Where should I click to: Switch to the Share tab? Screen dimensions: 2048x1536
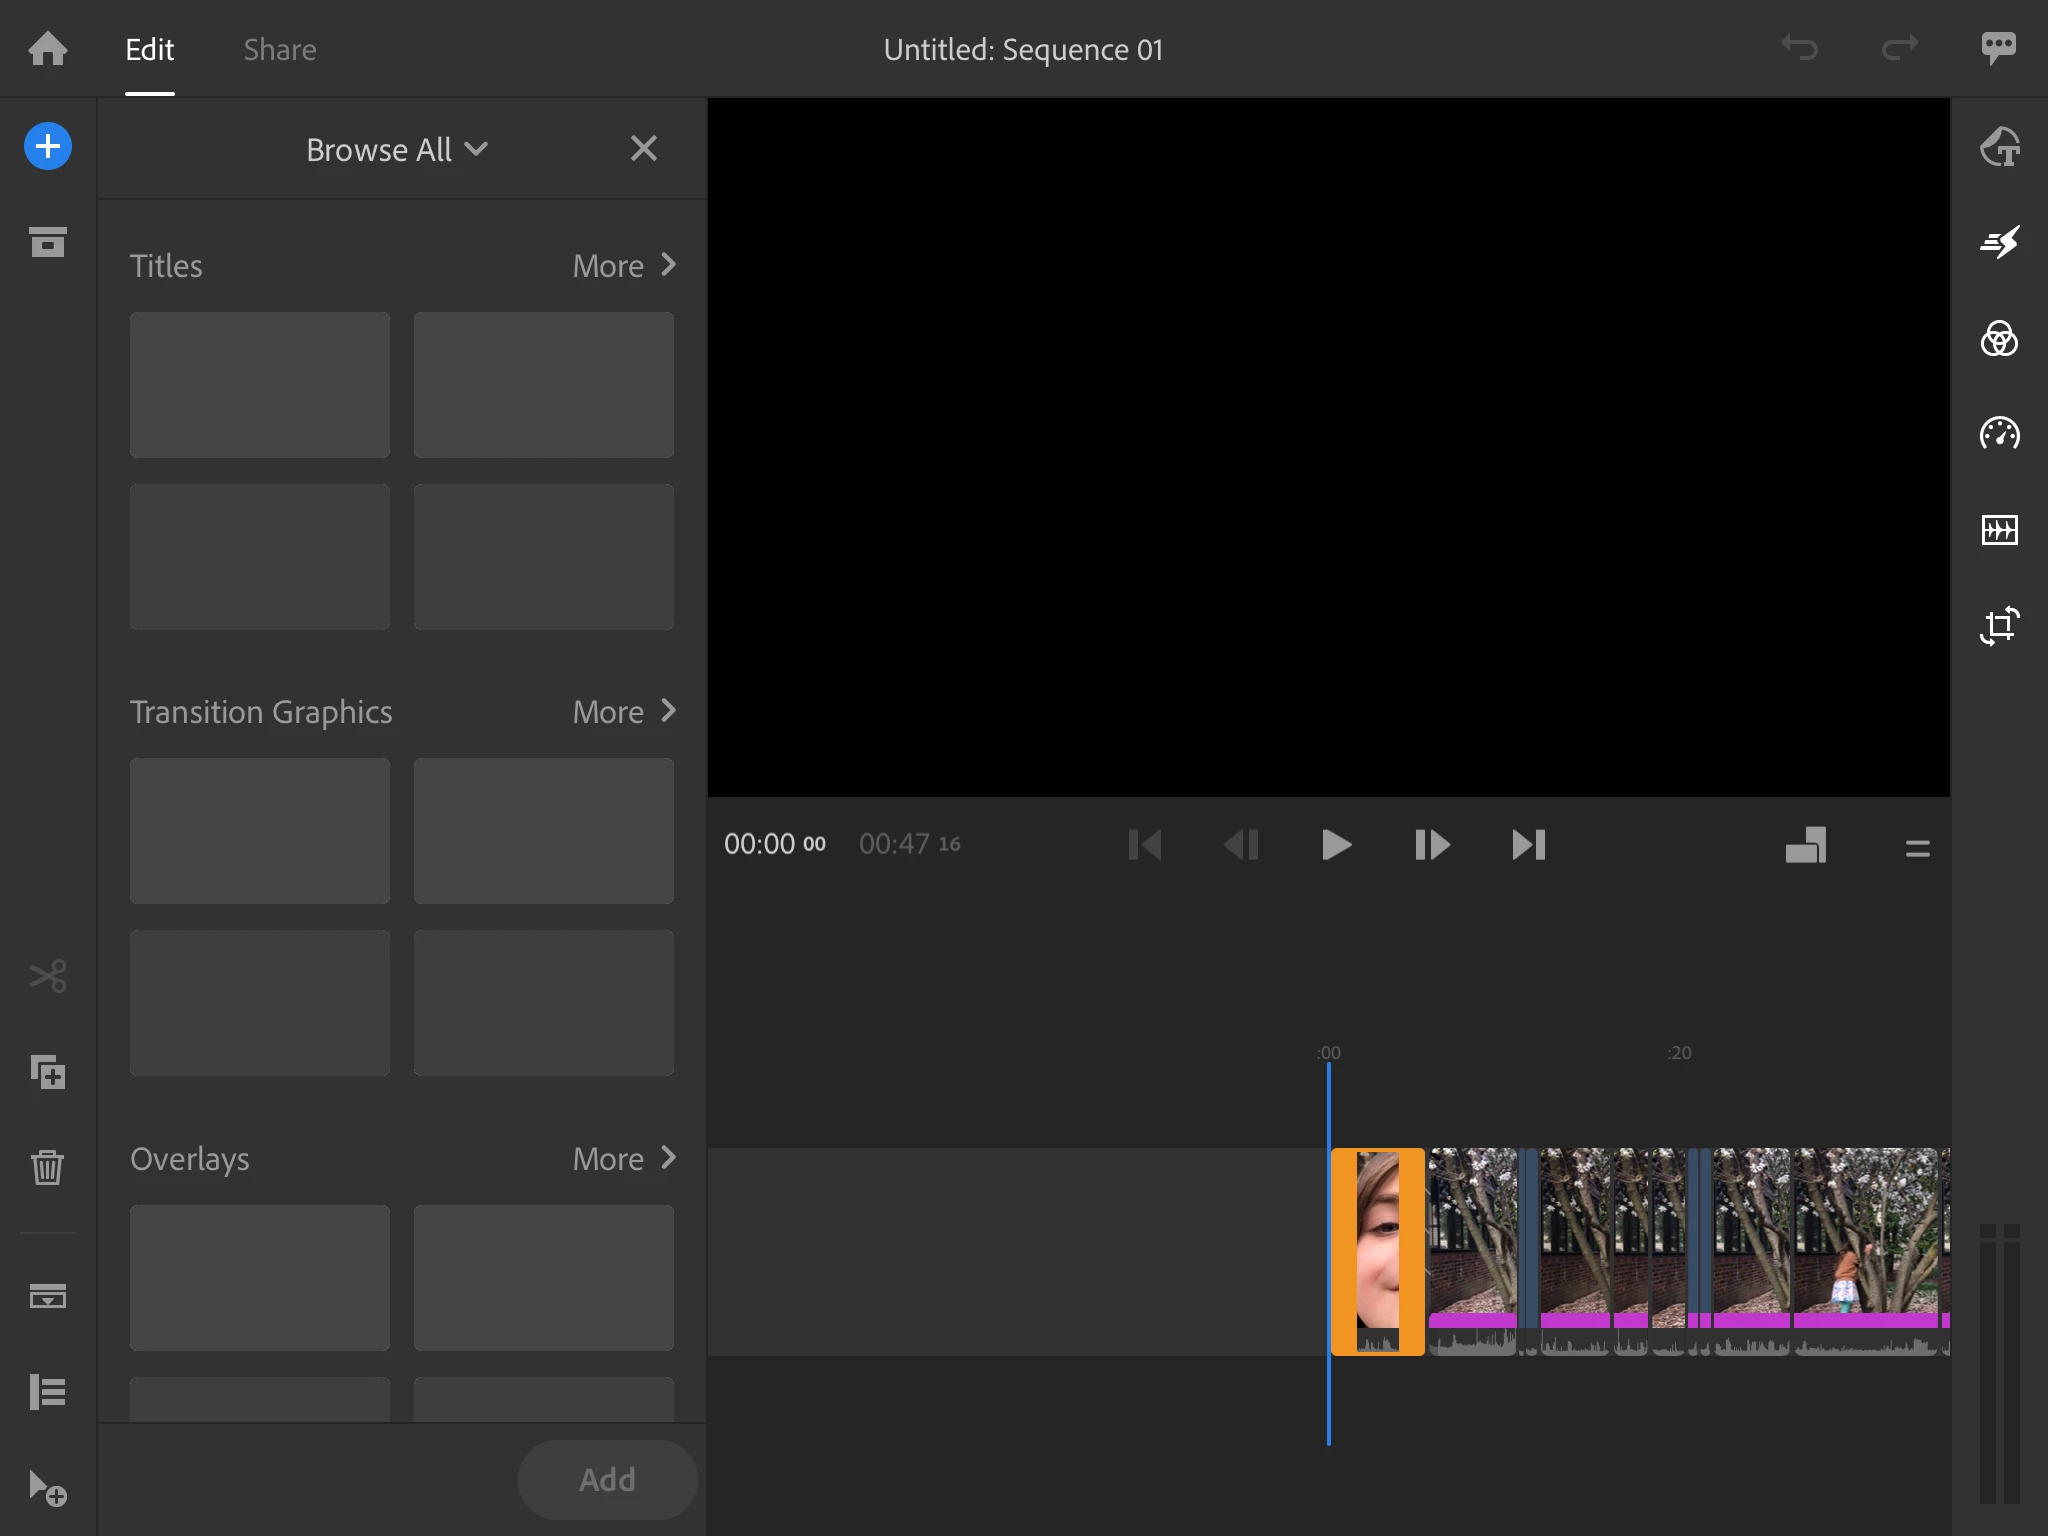[280, 50]
